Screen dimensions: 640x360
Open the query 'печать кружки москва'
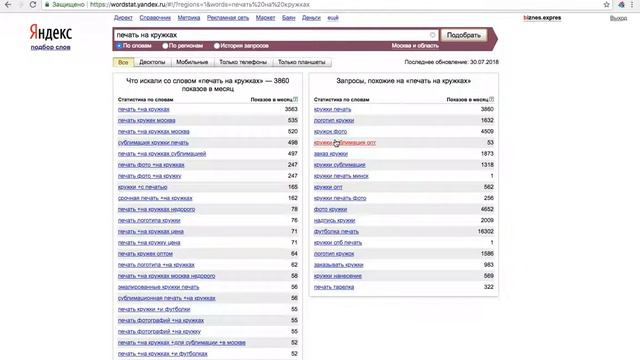tap(147, 120)
